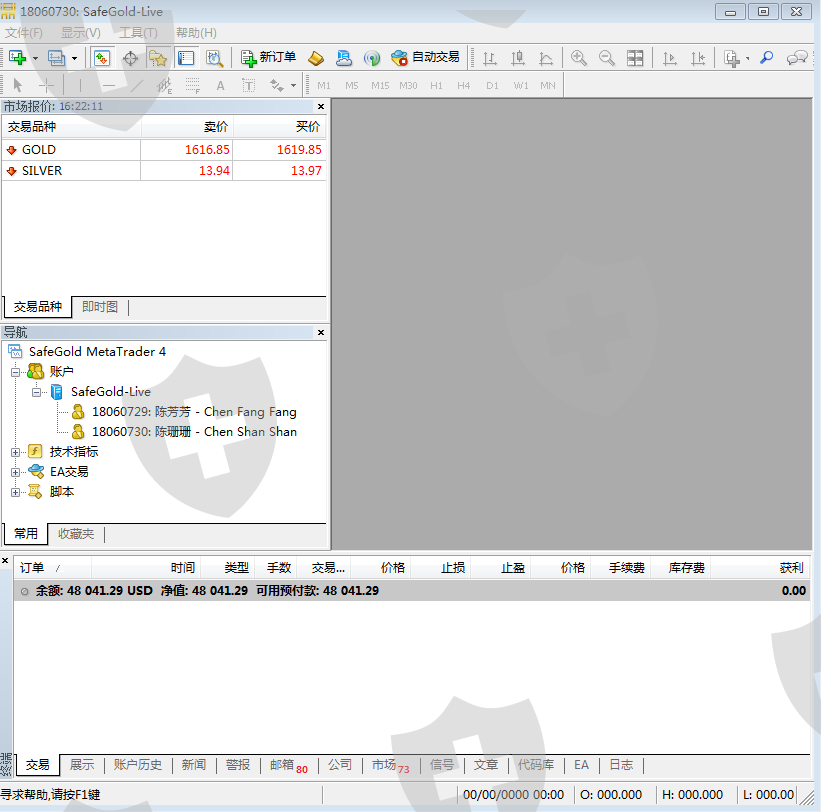Click the New Chart toolbar icon
Screen dimensions: 821x812
pyautogui.click(x=17, y=58)
